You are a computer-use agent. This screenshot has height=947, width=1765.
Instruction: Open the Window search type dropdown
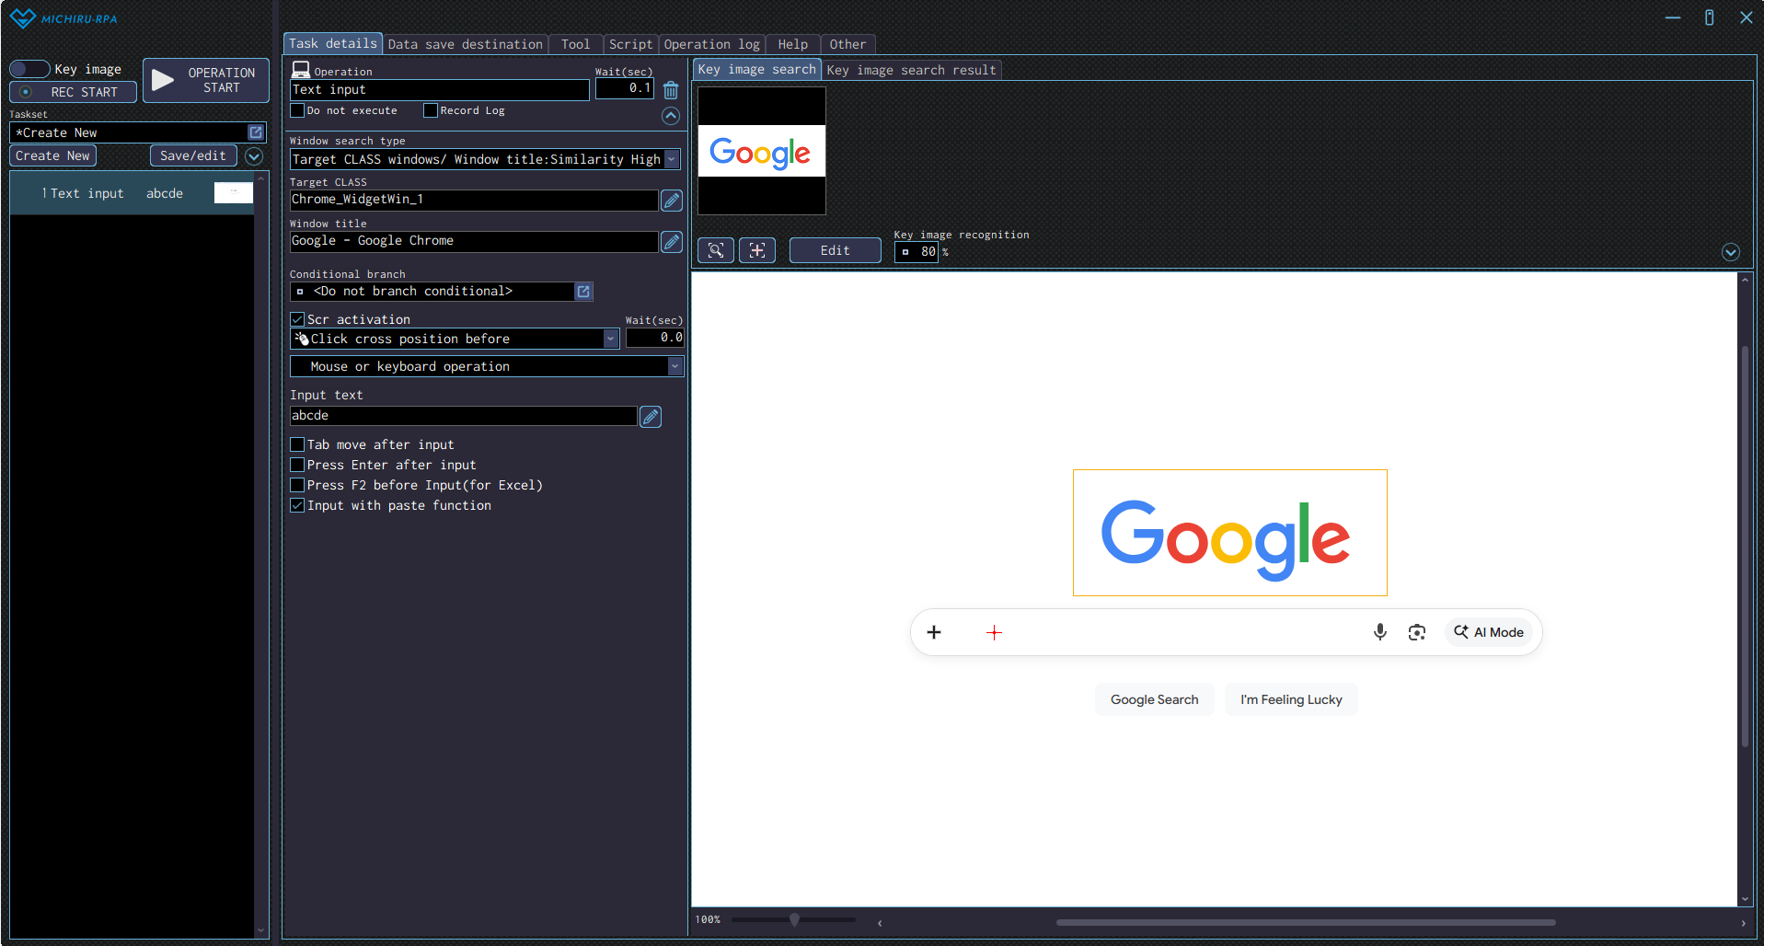pos(672,160)
